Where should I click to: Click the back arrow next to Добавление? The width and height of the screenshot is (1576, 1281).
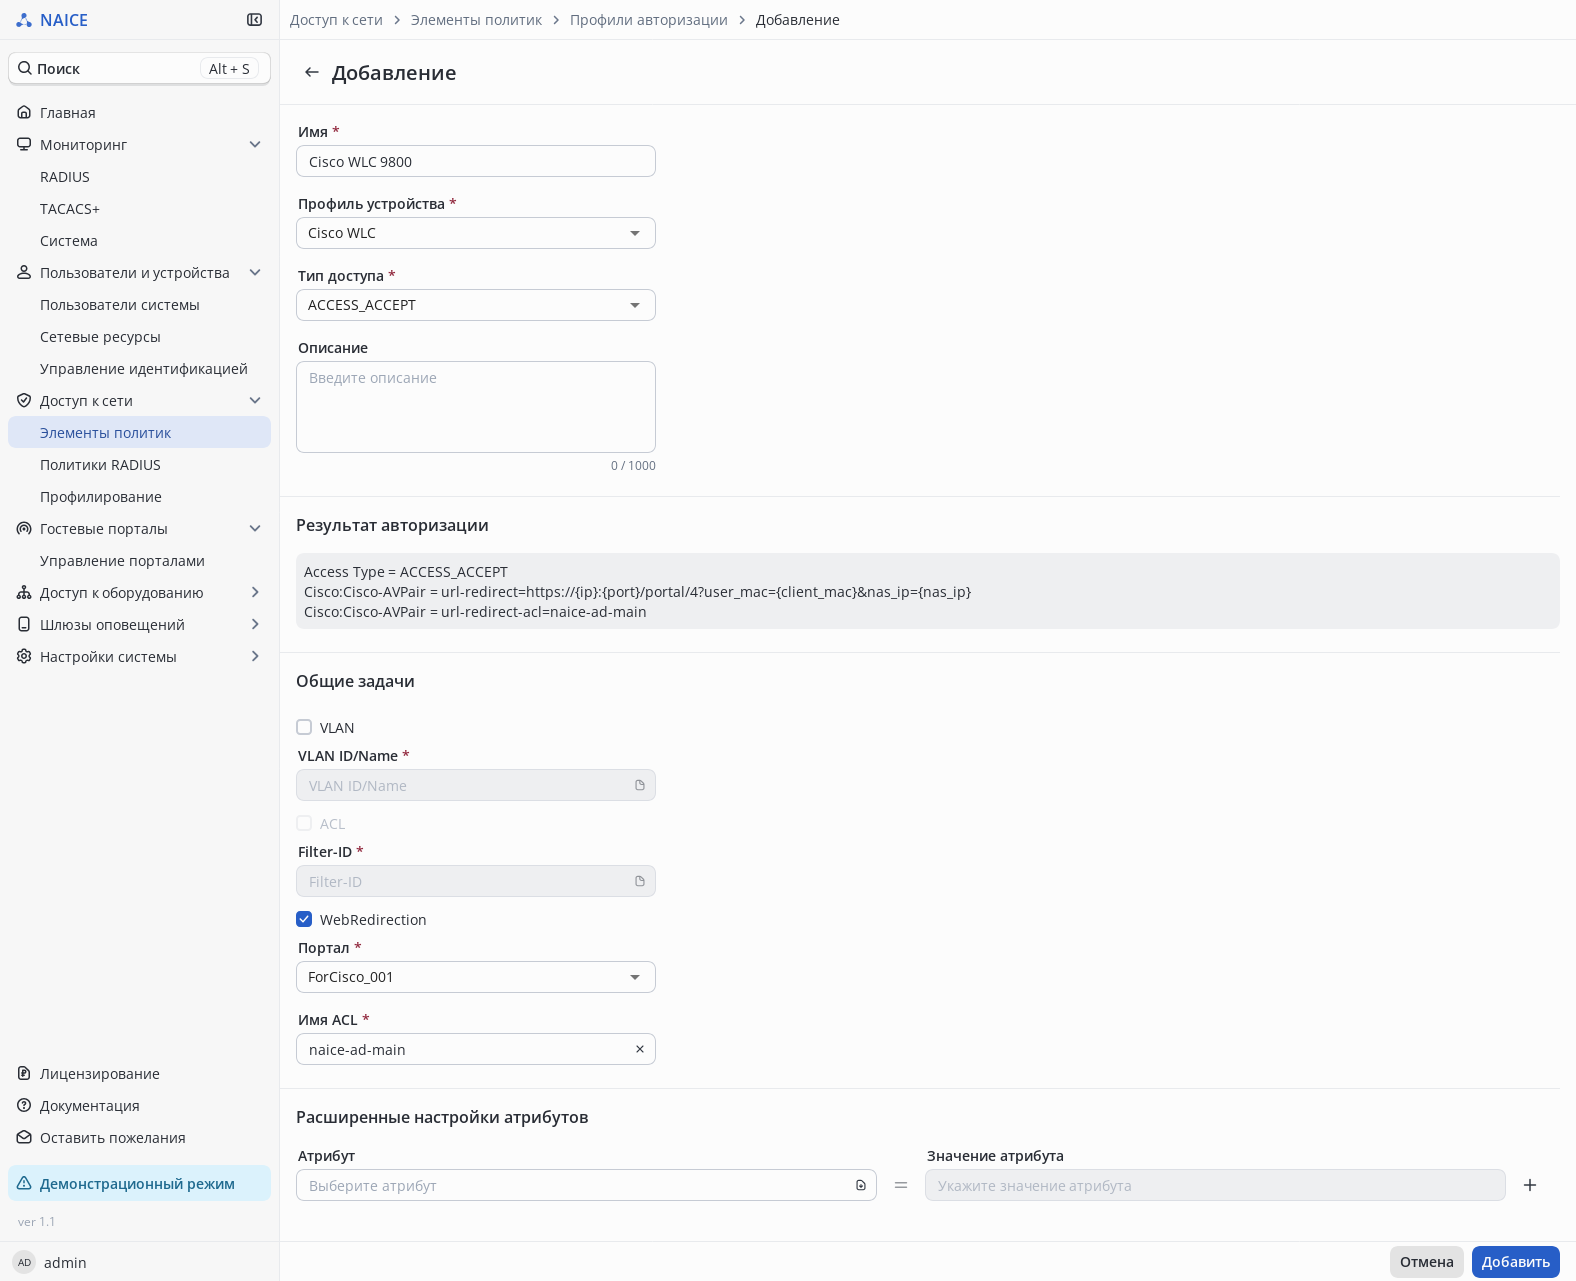[x=312, y=73]
